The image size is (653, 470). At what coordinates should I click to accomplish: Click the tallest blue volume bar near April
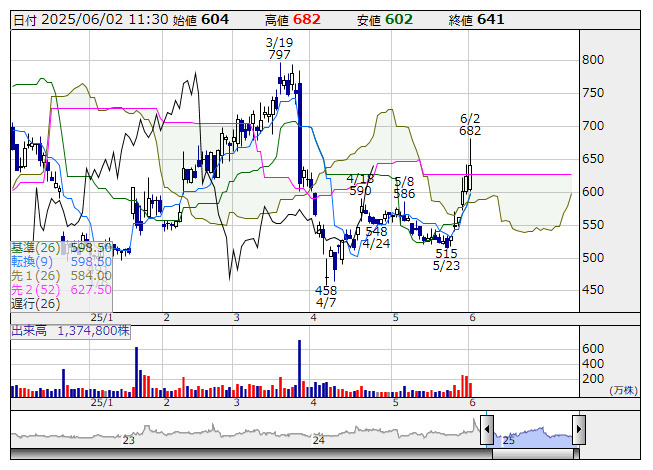point(299,368)
